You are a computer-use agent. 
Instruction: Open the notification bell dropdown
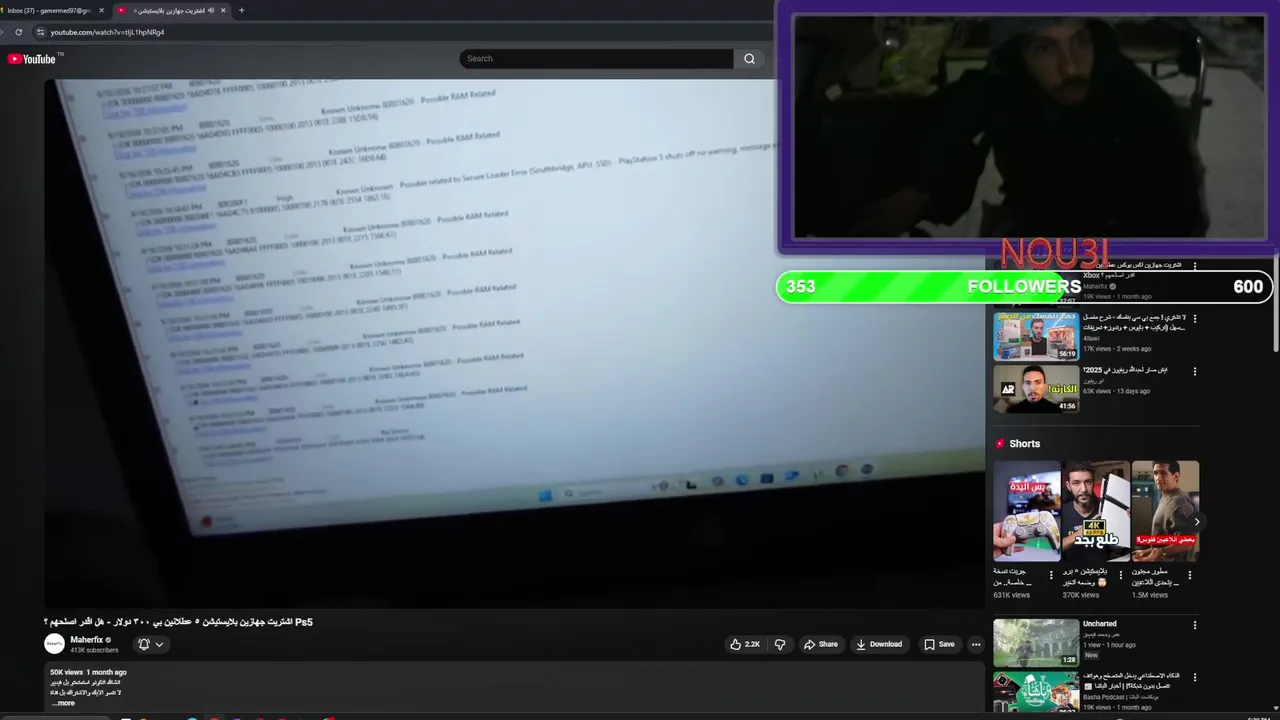click(x=150, y=644)
